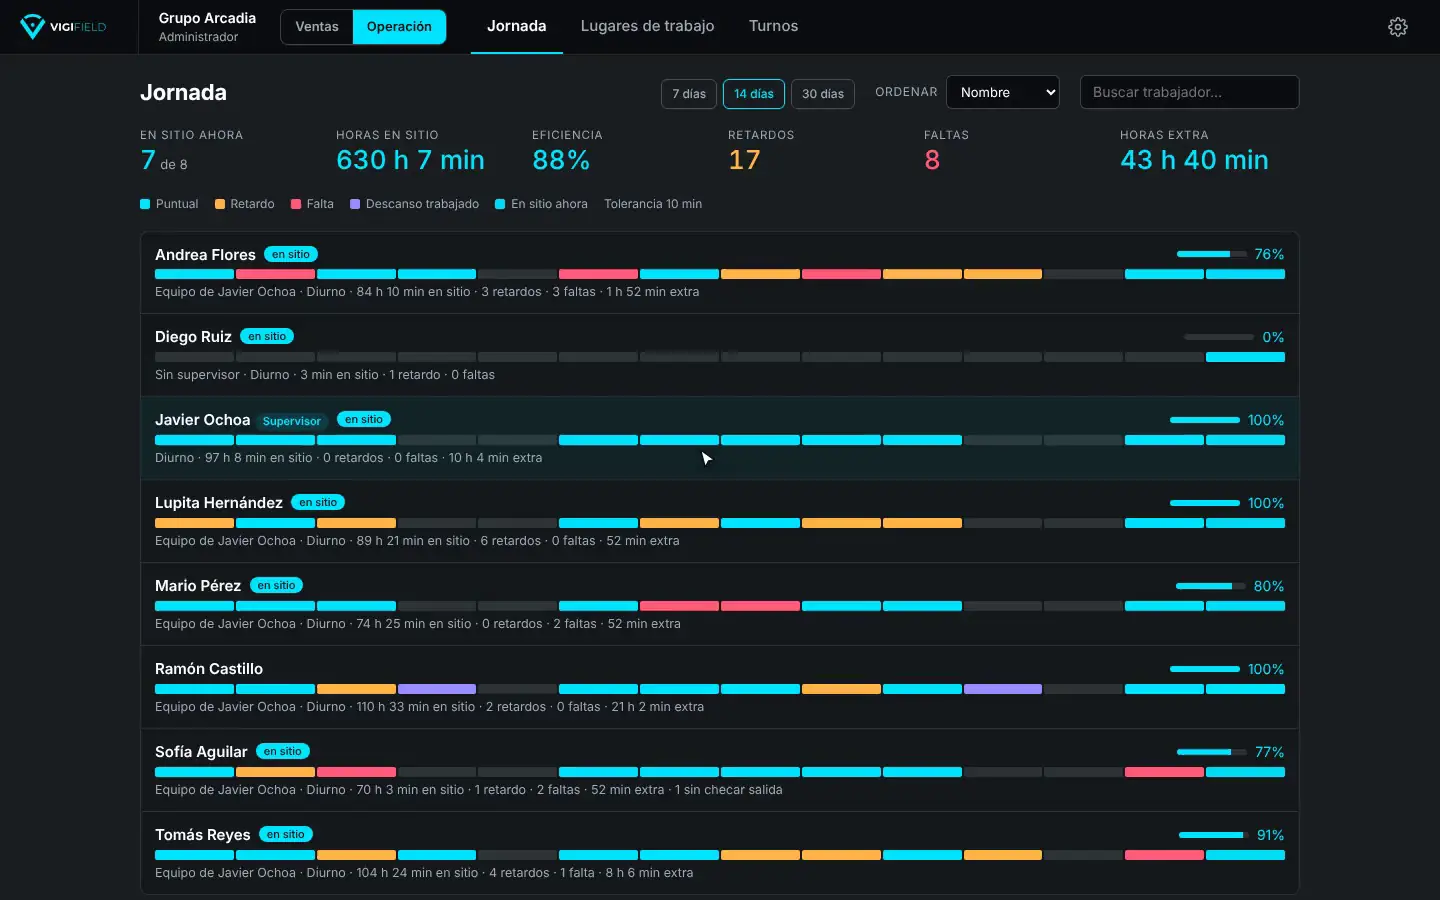Click Mario Pérez name

[x=198, y=586]
